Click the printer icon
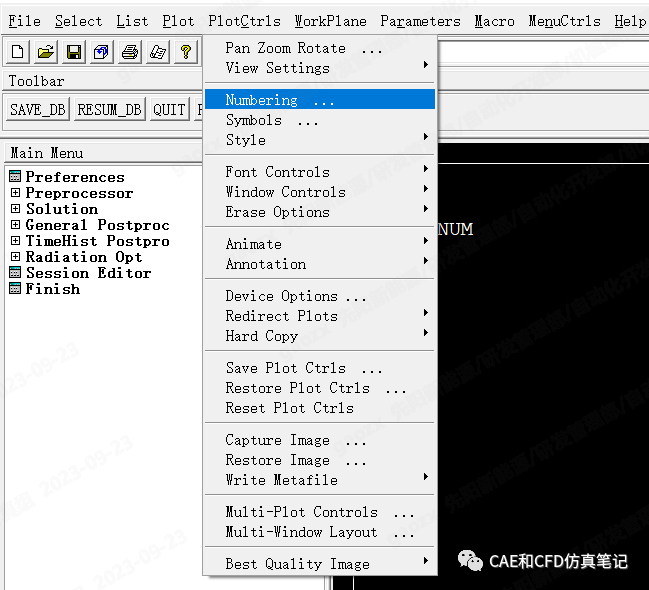 (x=130, y=52)
